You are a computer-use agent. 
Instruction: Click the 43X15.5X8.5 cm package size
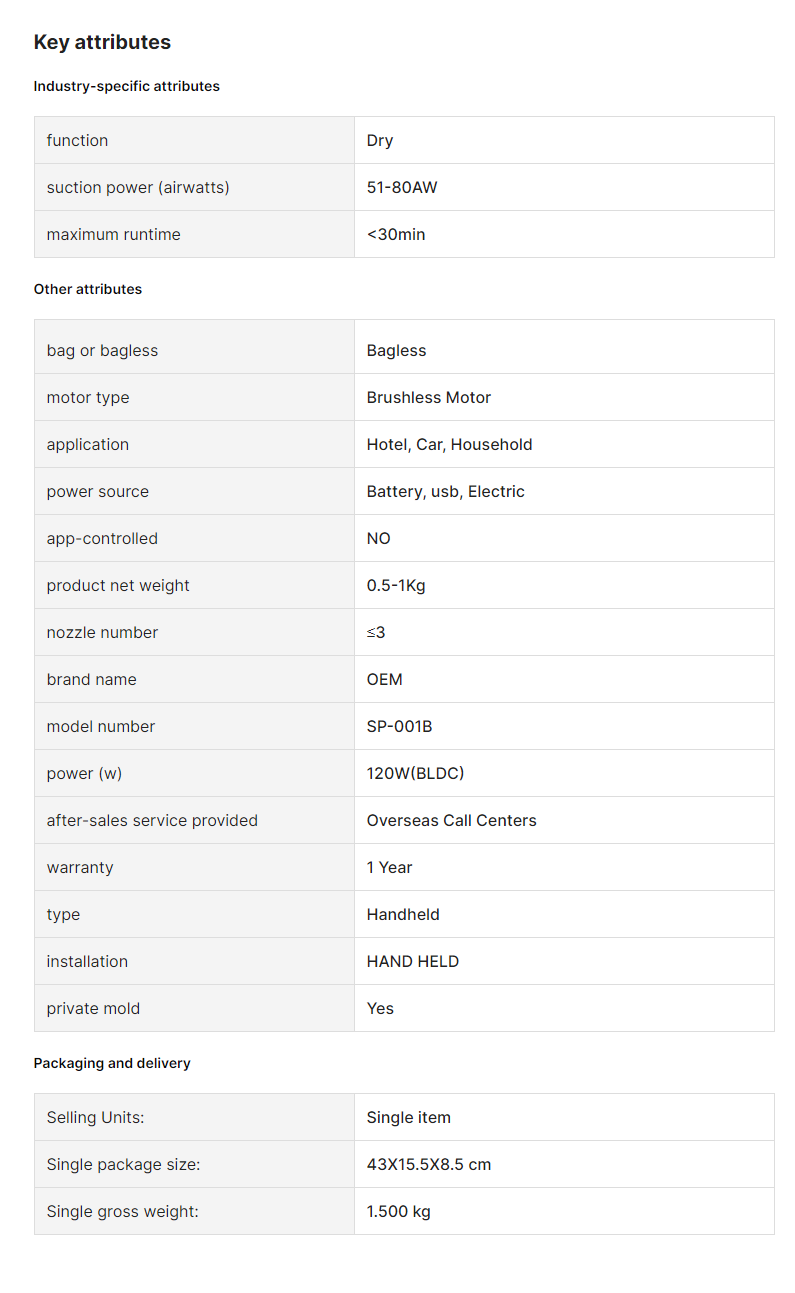tap(429, 1164)
